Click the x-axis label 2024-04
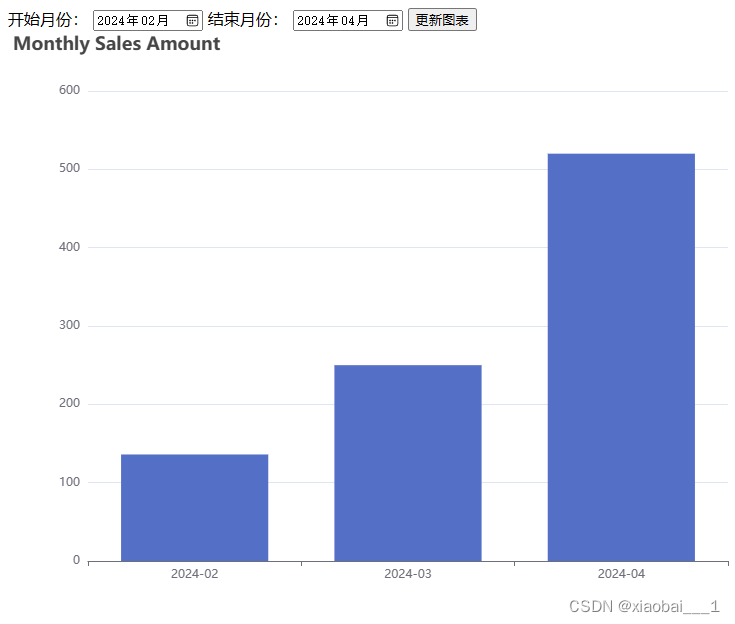 [621, 574]
